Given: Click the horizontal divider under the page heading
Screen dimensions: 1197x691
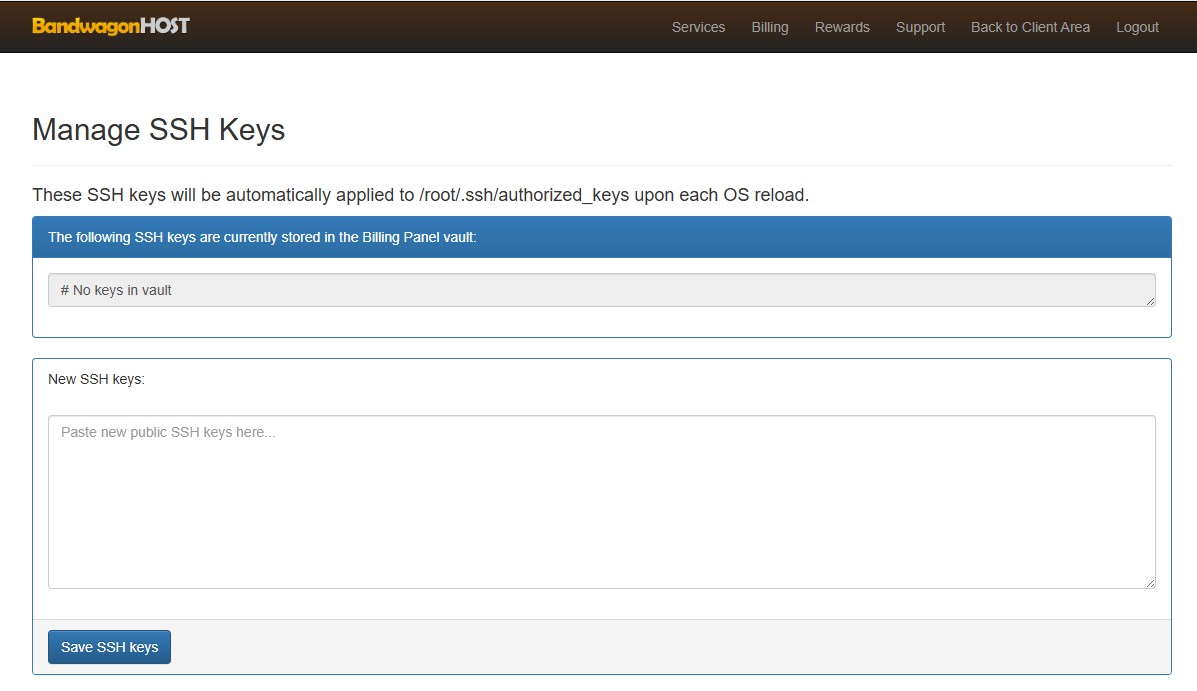Looking at the screenshot, I should click(600, 165).
